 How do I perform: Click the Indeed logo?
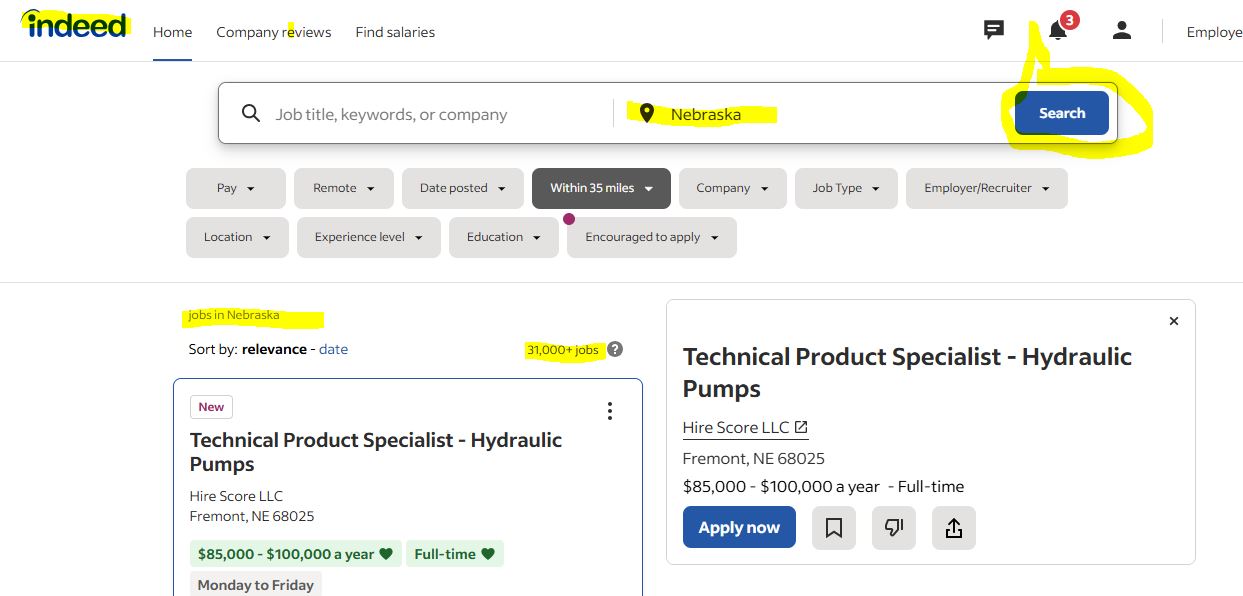pos(77,24)
